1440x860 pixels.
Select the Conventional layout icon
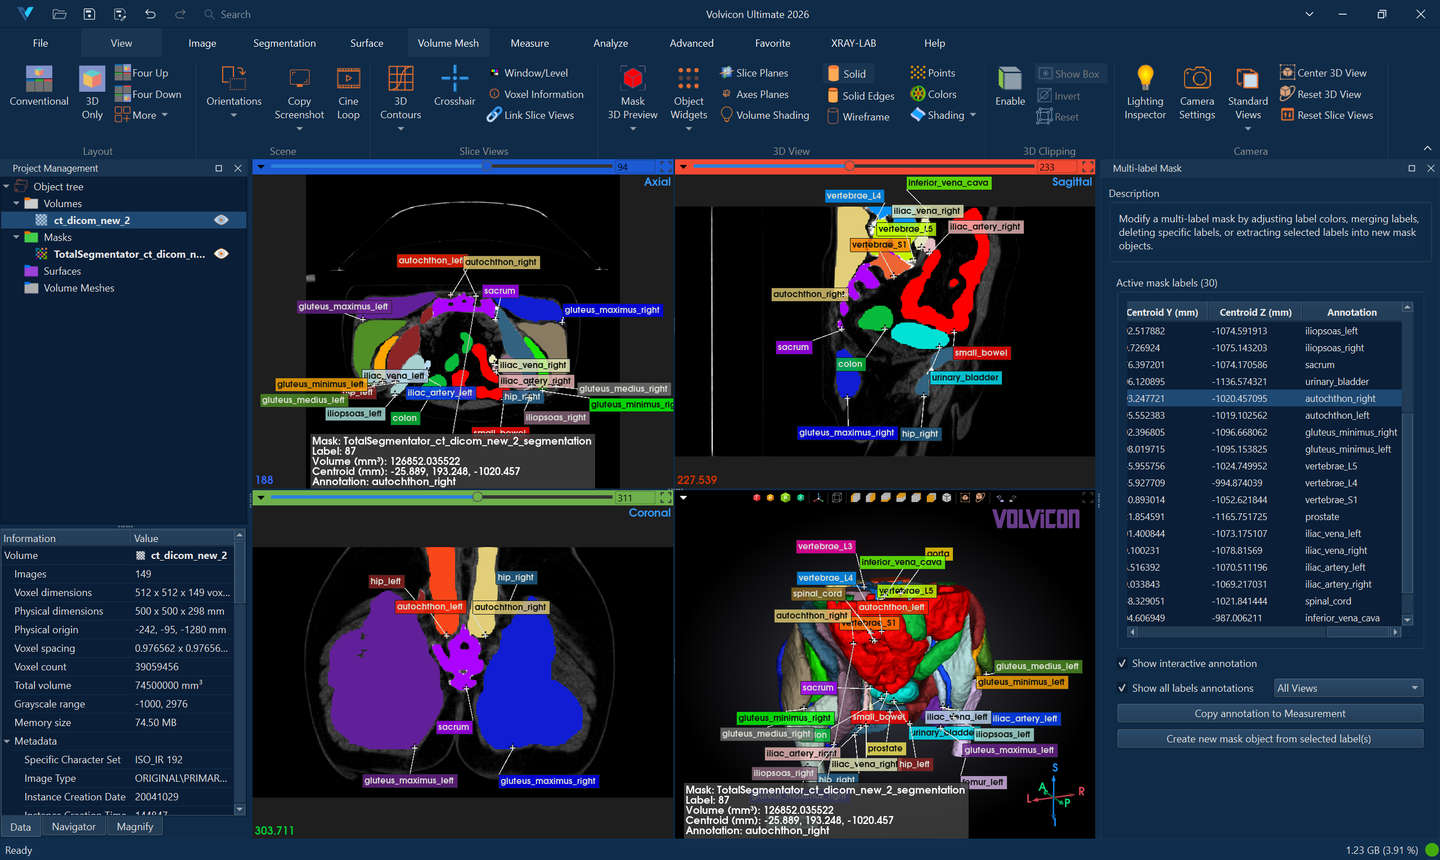tap(39, 87)
